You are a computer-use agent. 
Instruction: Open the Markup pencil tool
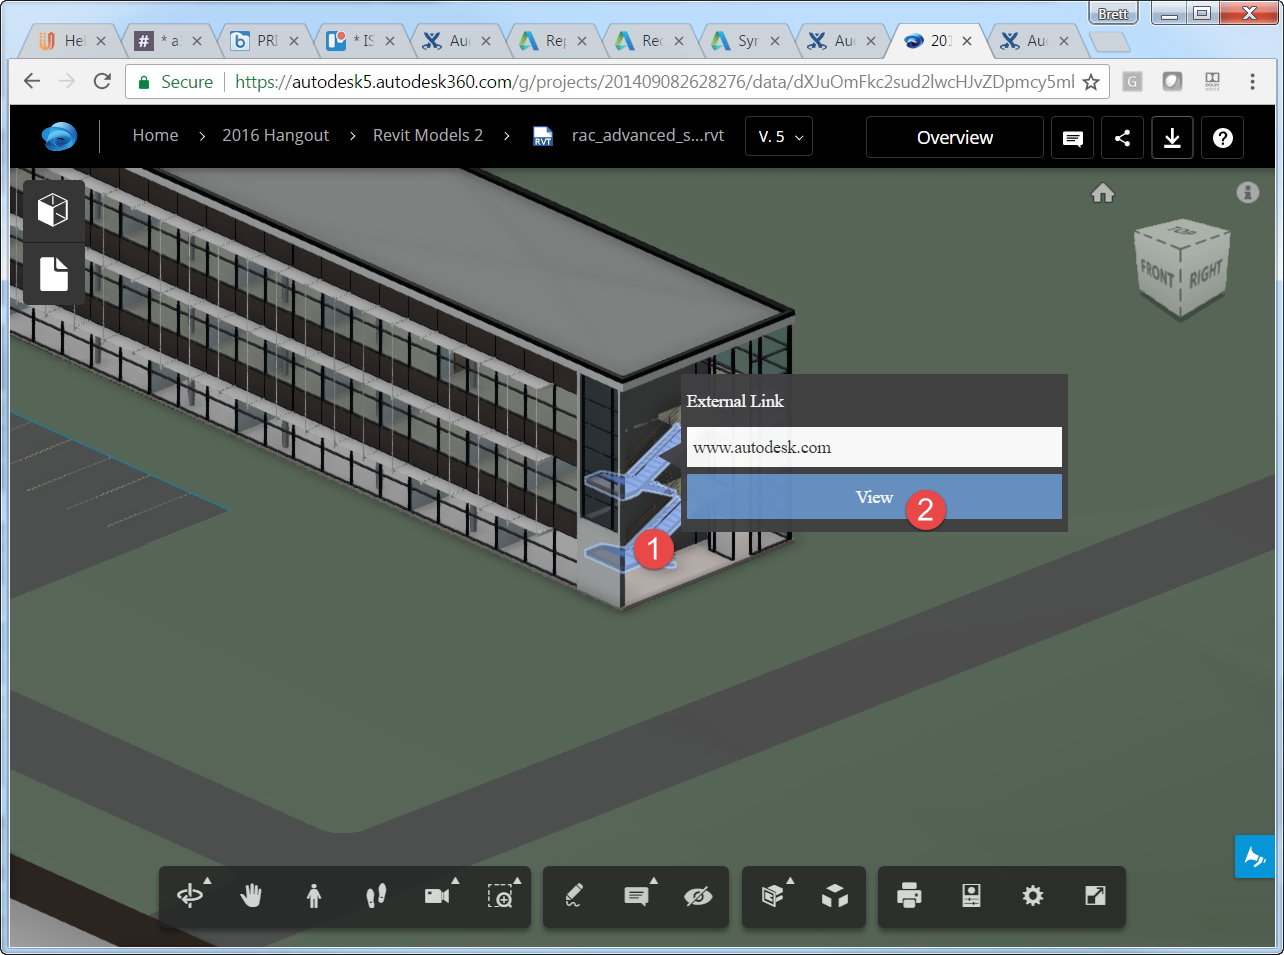point(575,896)
